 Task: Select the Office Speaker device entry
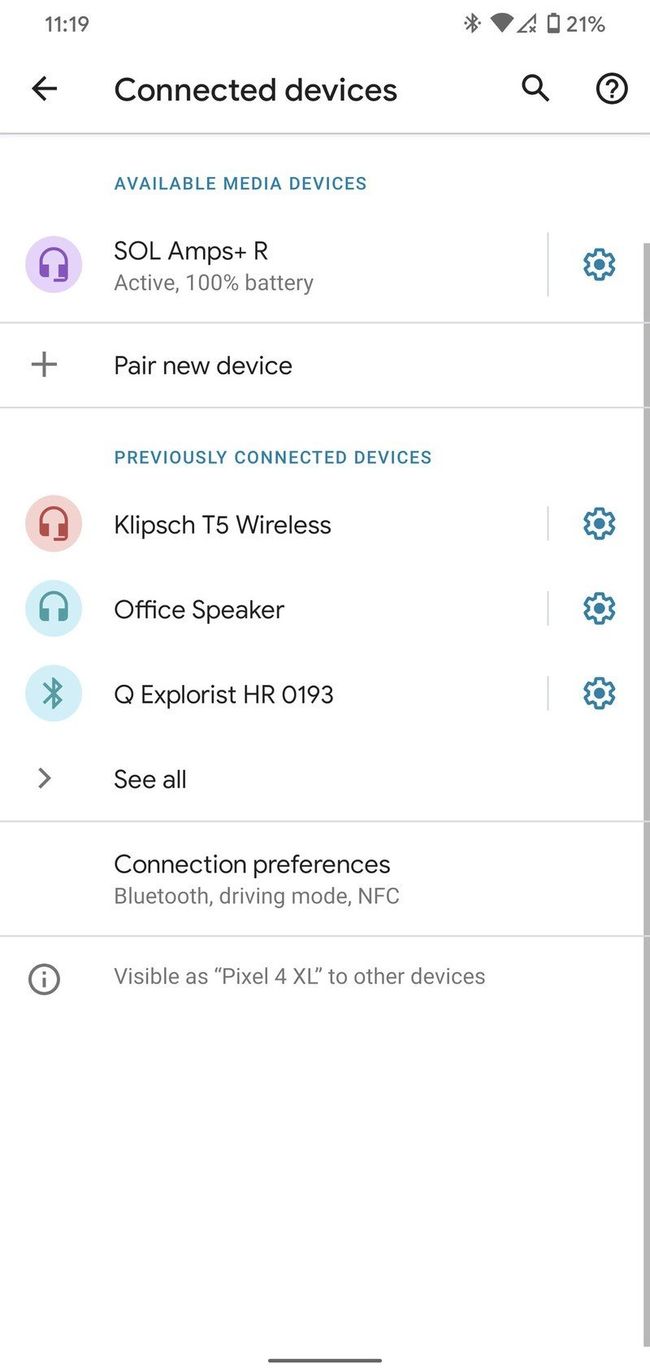point(198,608)
